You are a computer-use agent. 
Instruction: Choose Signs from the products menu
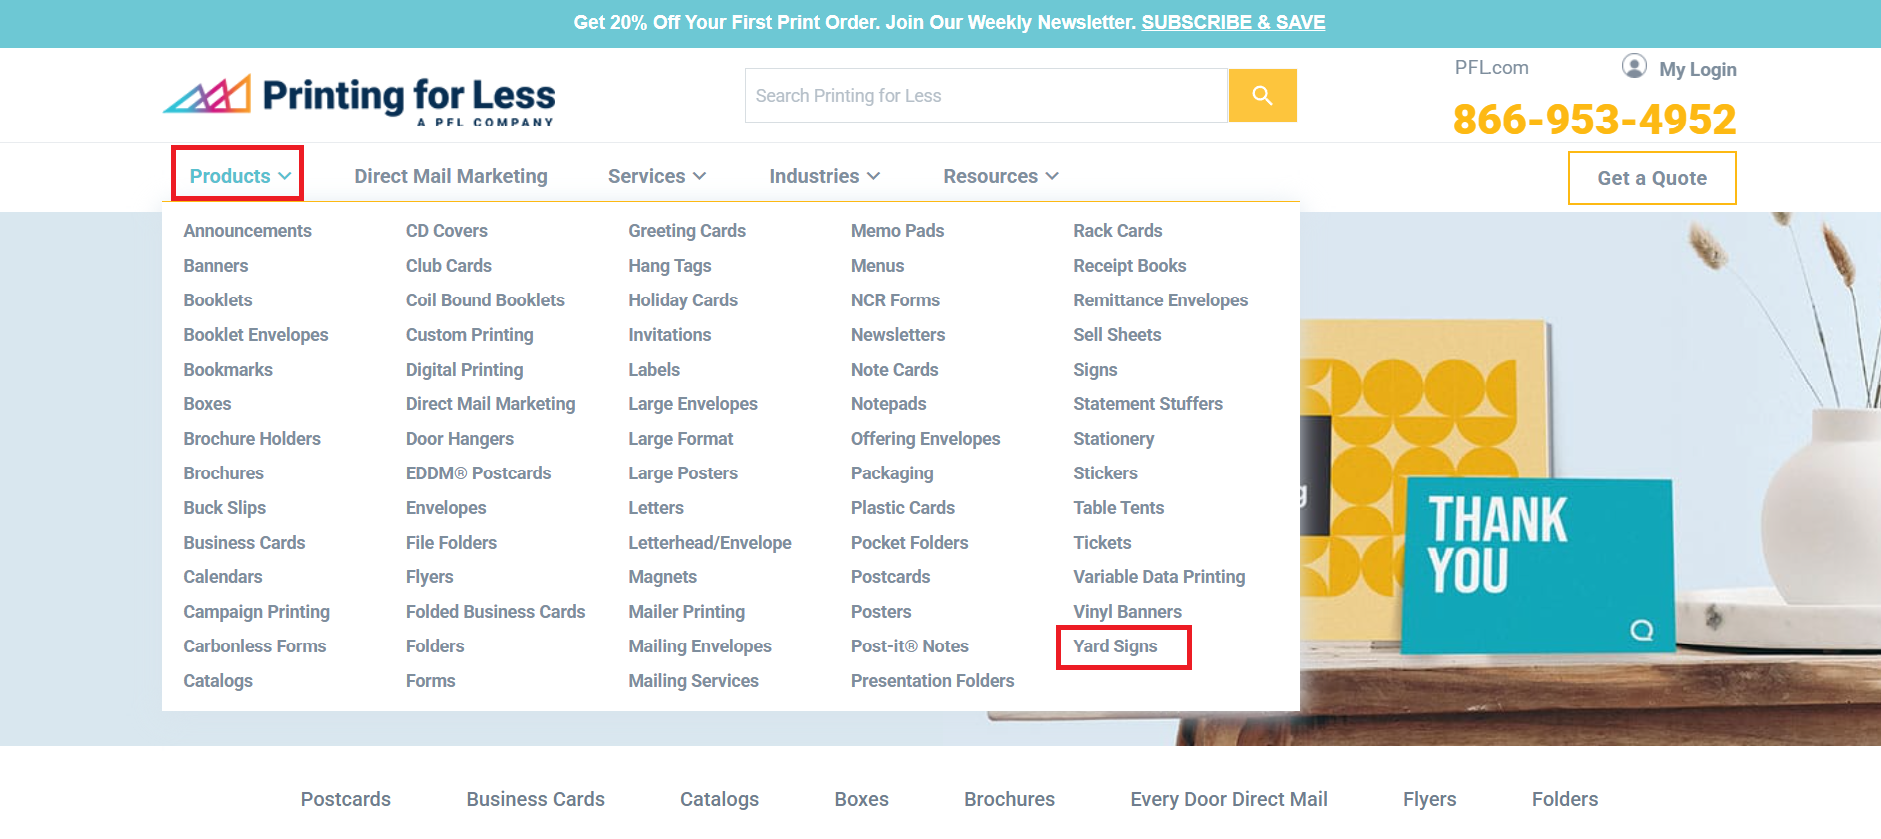point(1095,370)
